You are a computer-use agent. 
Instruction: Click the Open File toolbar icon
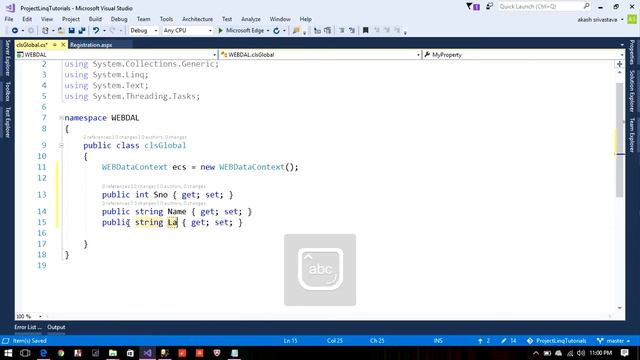61,31
